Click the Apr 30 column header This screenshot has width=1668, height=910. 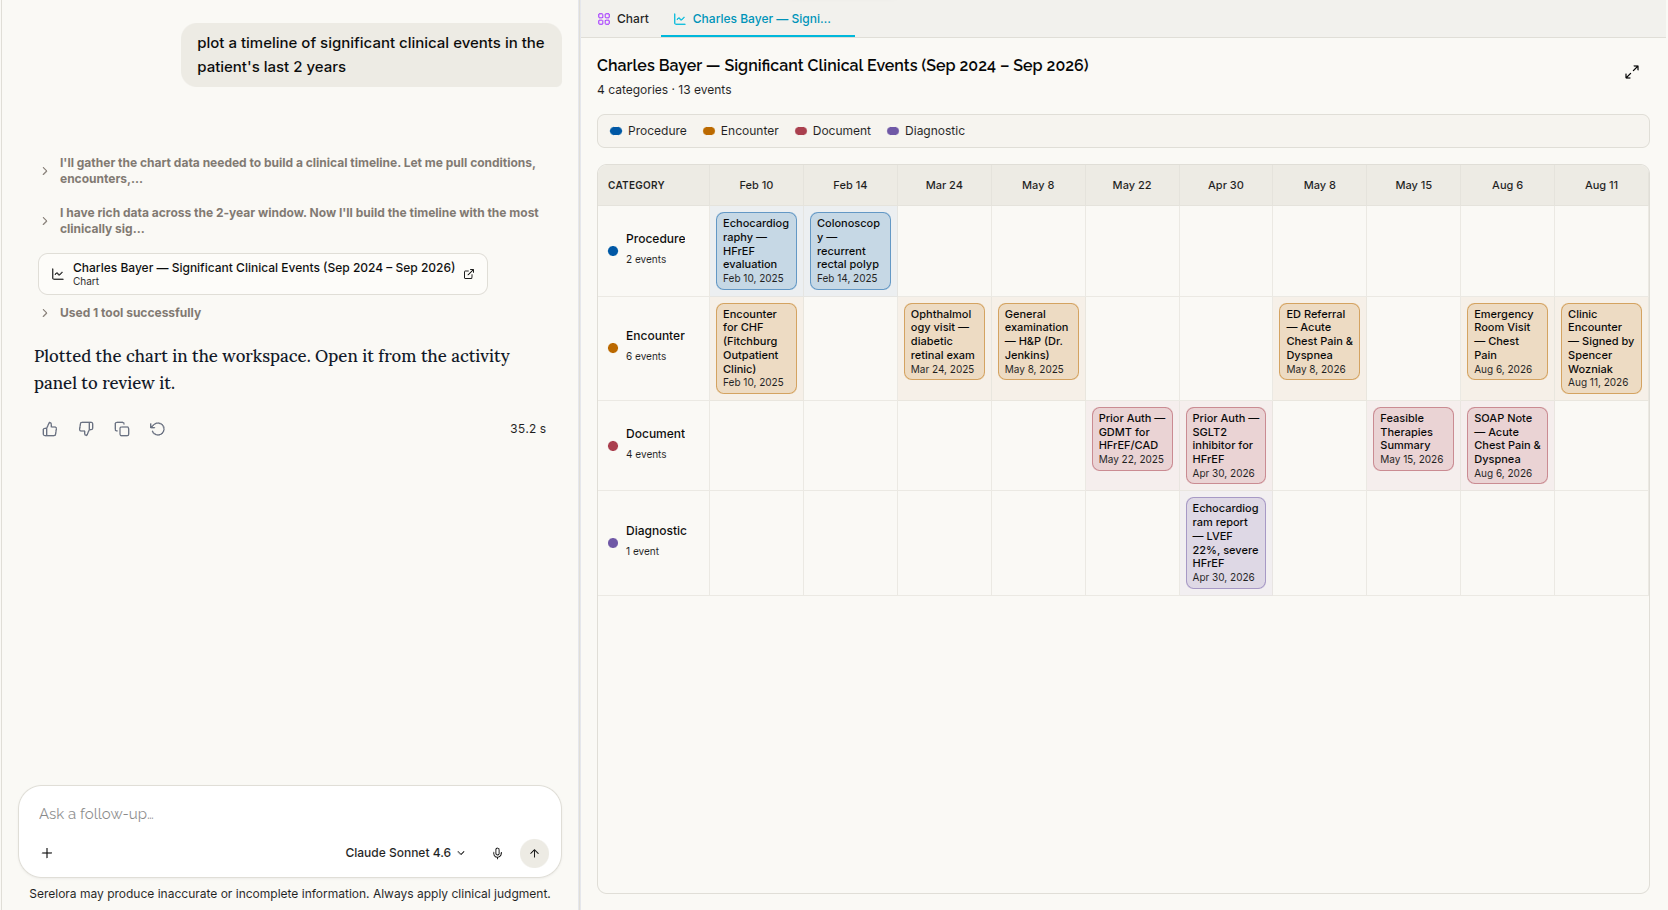click(x=1226, y=186)
